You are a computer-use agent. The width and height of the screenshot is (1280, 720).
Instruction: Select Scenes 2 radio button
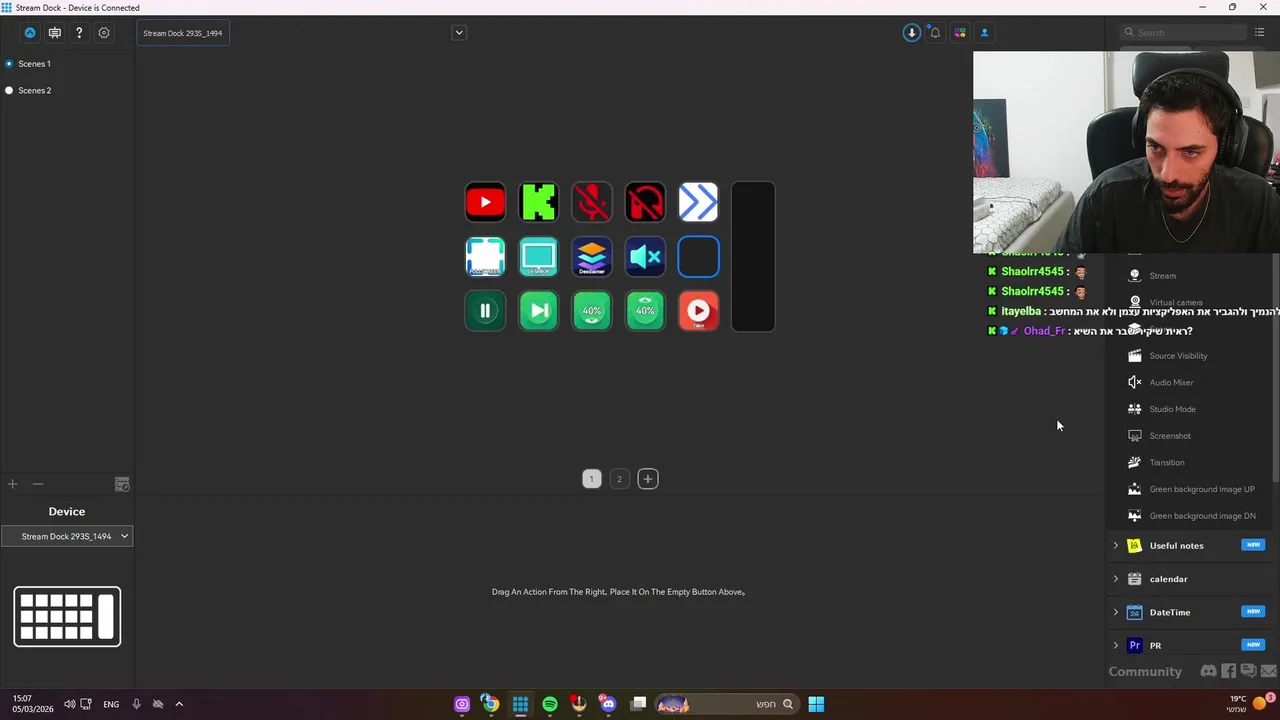(x=9, y=90)
